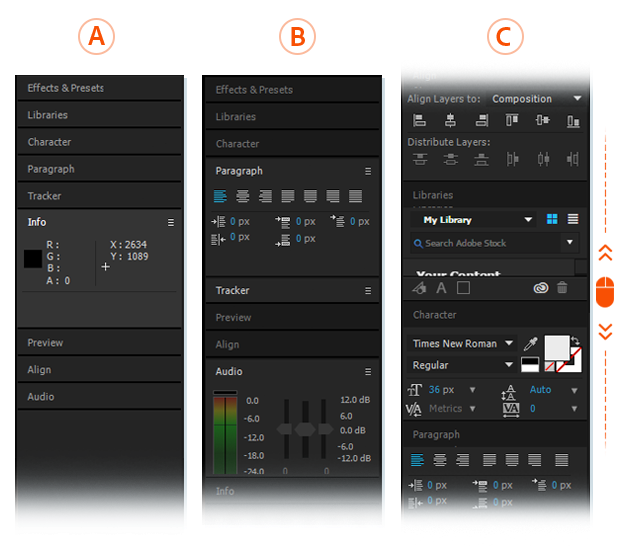Open Effects & Presets tab in panel A
The height and width of the screenshot is (550, 629).
point(99,88)
